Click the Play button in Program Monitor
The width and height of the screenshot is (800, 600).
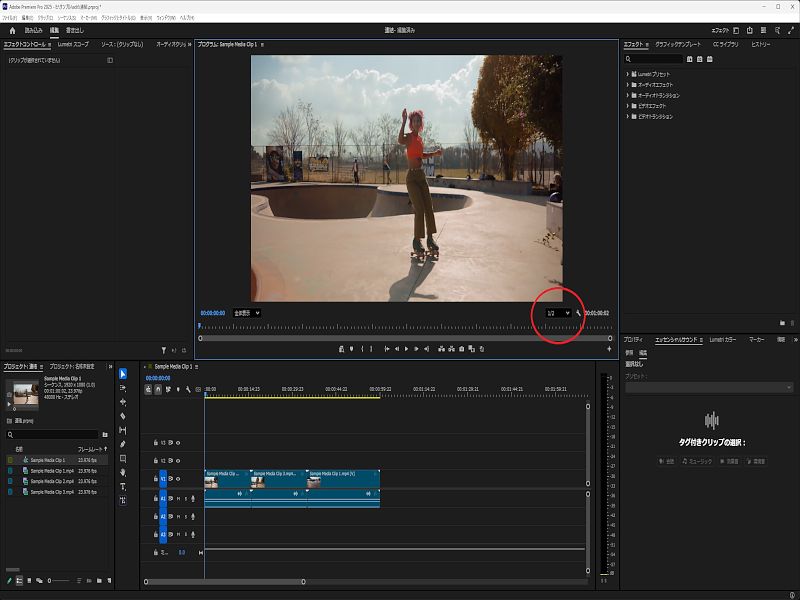406,349
